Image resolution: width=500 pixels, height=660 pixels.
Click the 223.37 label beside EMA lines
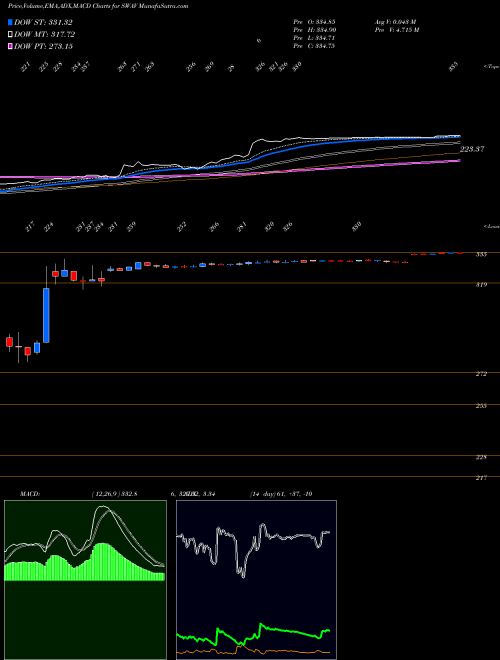[472, 149]
